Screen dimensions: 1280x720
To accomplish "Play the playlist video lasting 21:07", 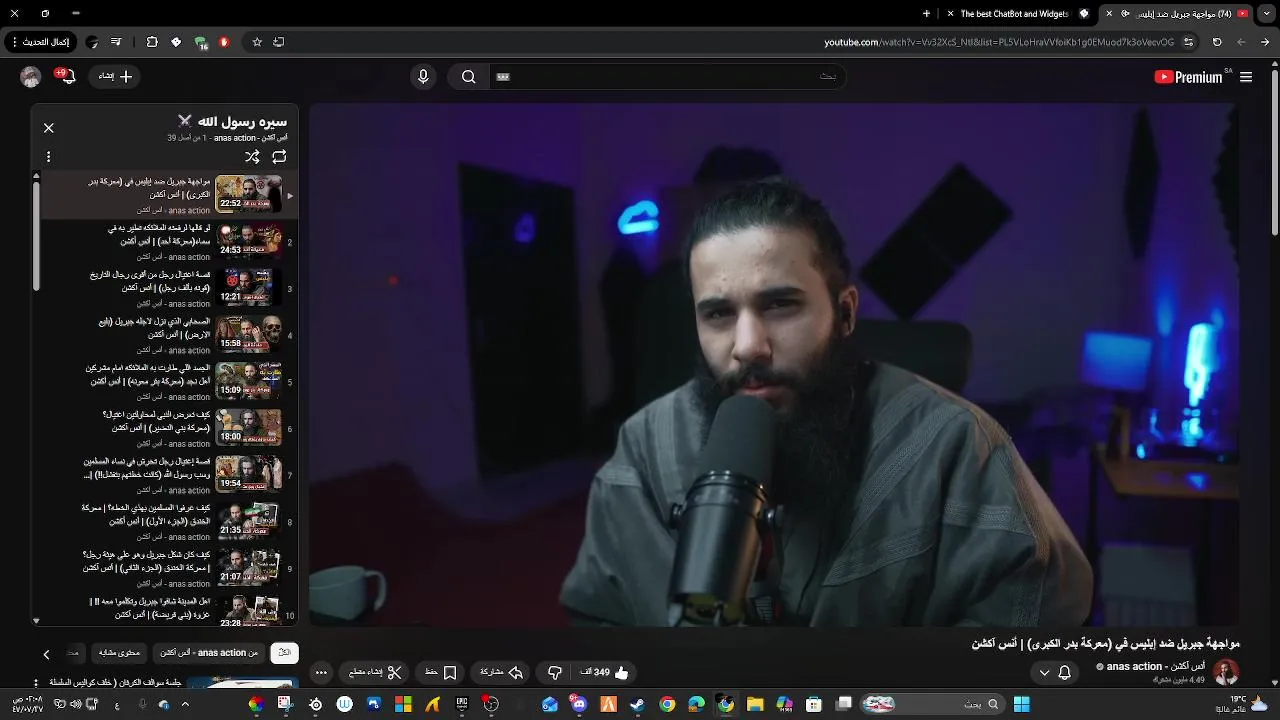I will (166, 568).
